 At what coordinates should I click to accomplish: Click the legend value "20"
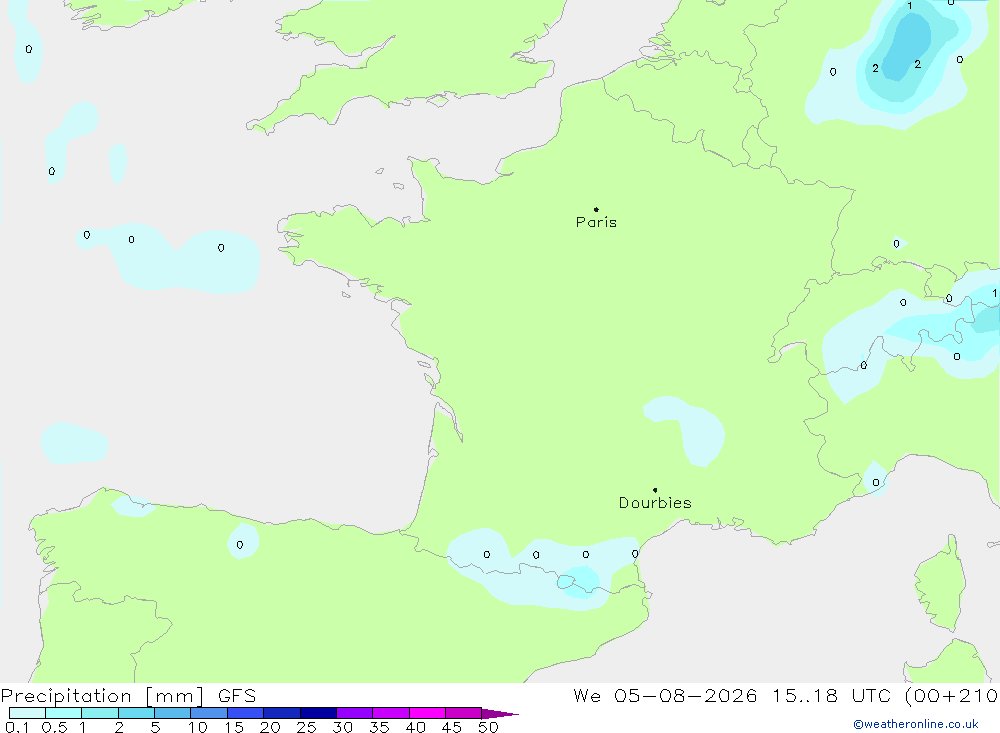270,727
